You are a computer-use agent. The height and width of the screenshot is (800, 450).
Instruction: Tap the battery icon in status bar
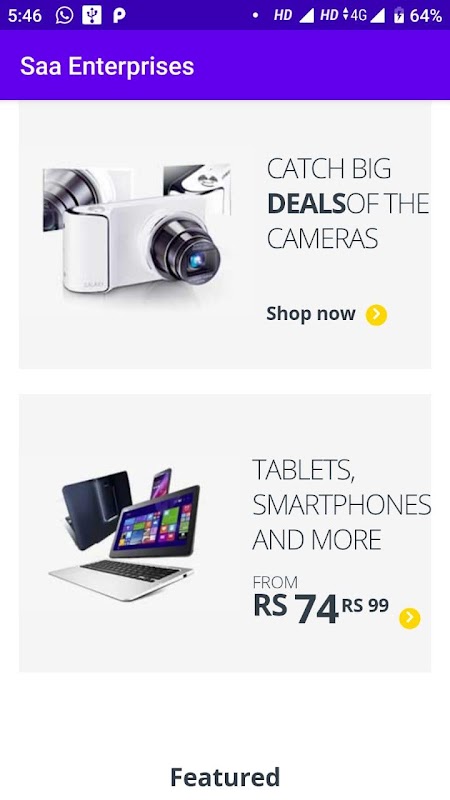[398, 16]
